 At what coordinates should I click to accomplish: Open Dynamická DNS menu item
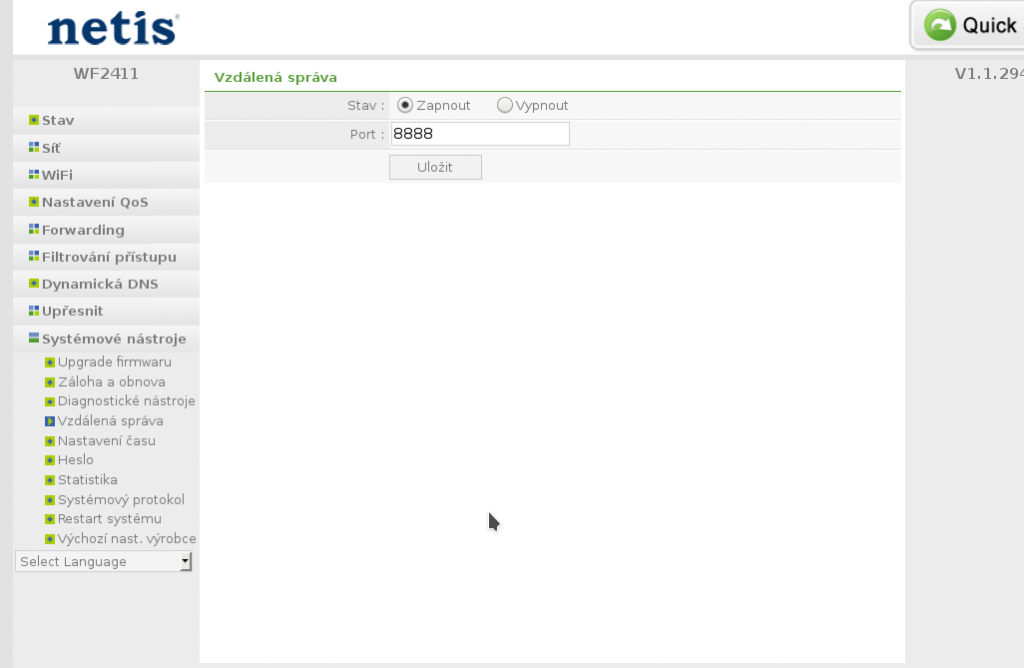tap(99, 284)
